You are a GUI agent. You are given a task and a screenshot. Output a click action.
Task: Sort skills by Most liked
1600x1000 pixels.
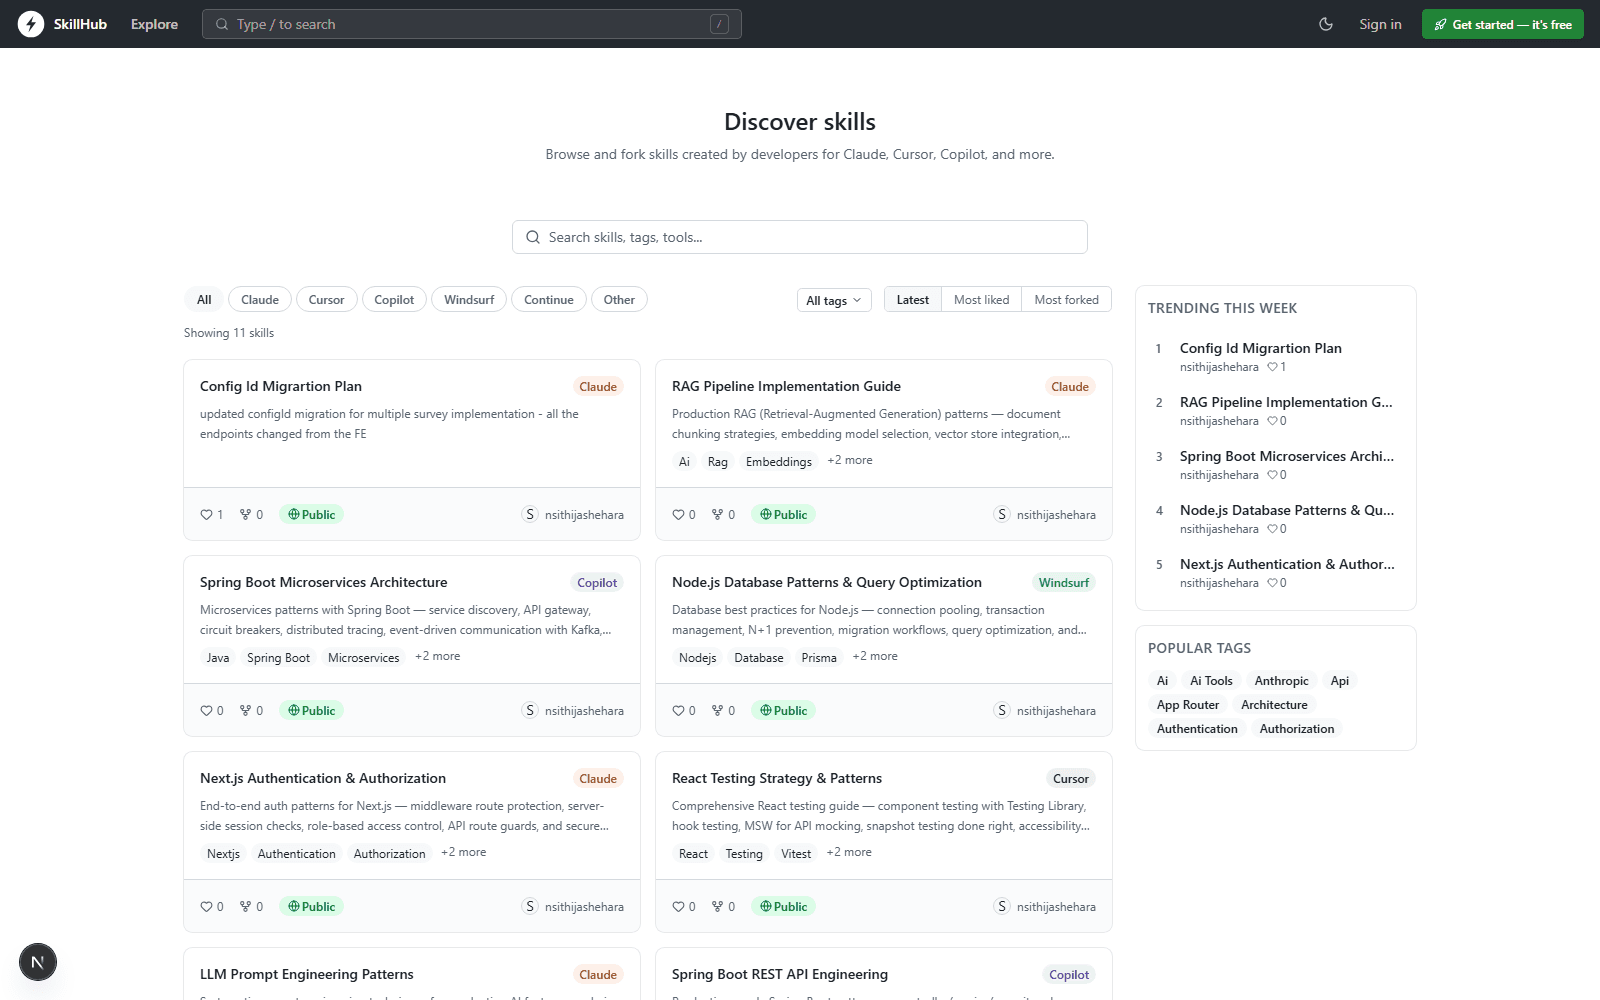click(981, 299)
